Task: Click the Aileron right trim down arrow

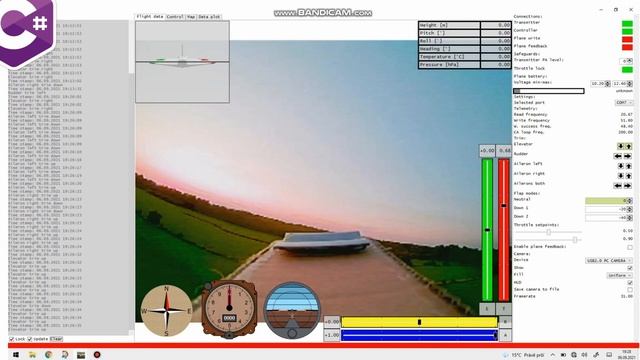Action: pyautogui.click(x=620, y=176)
